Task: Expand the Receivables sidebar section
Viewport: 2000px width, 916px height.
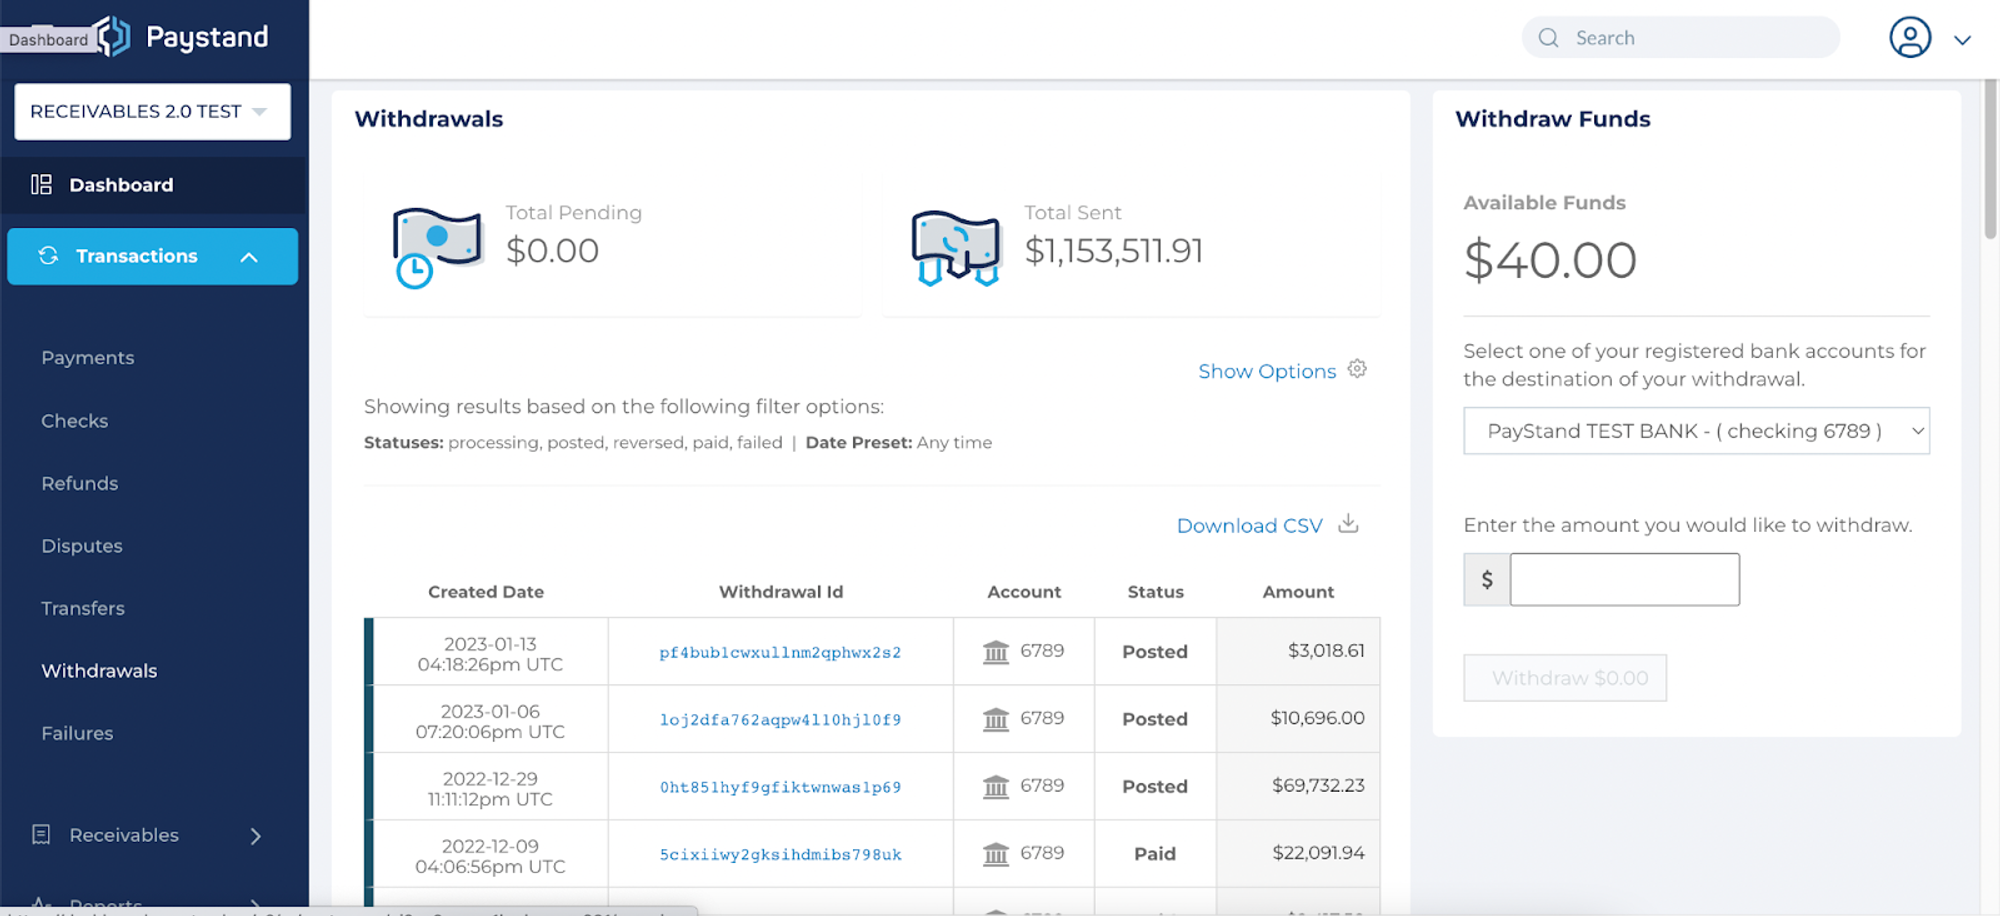Action: 256,835
